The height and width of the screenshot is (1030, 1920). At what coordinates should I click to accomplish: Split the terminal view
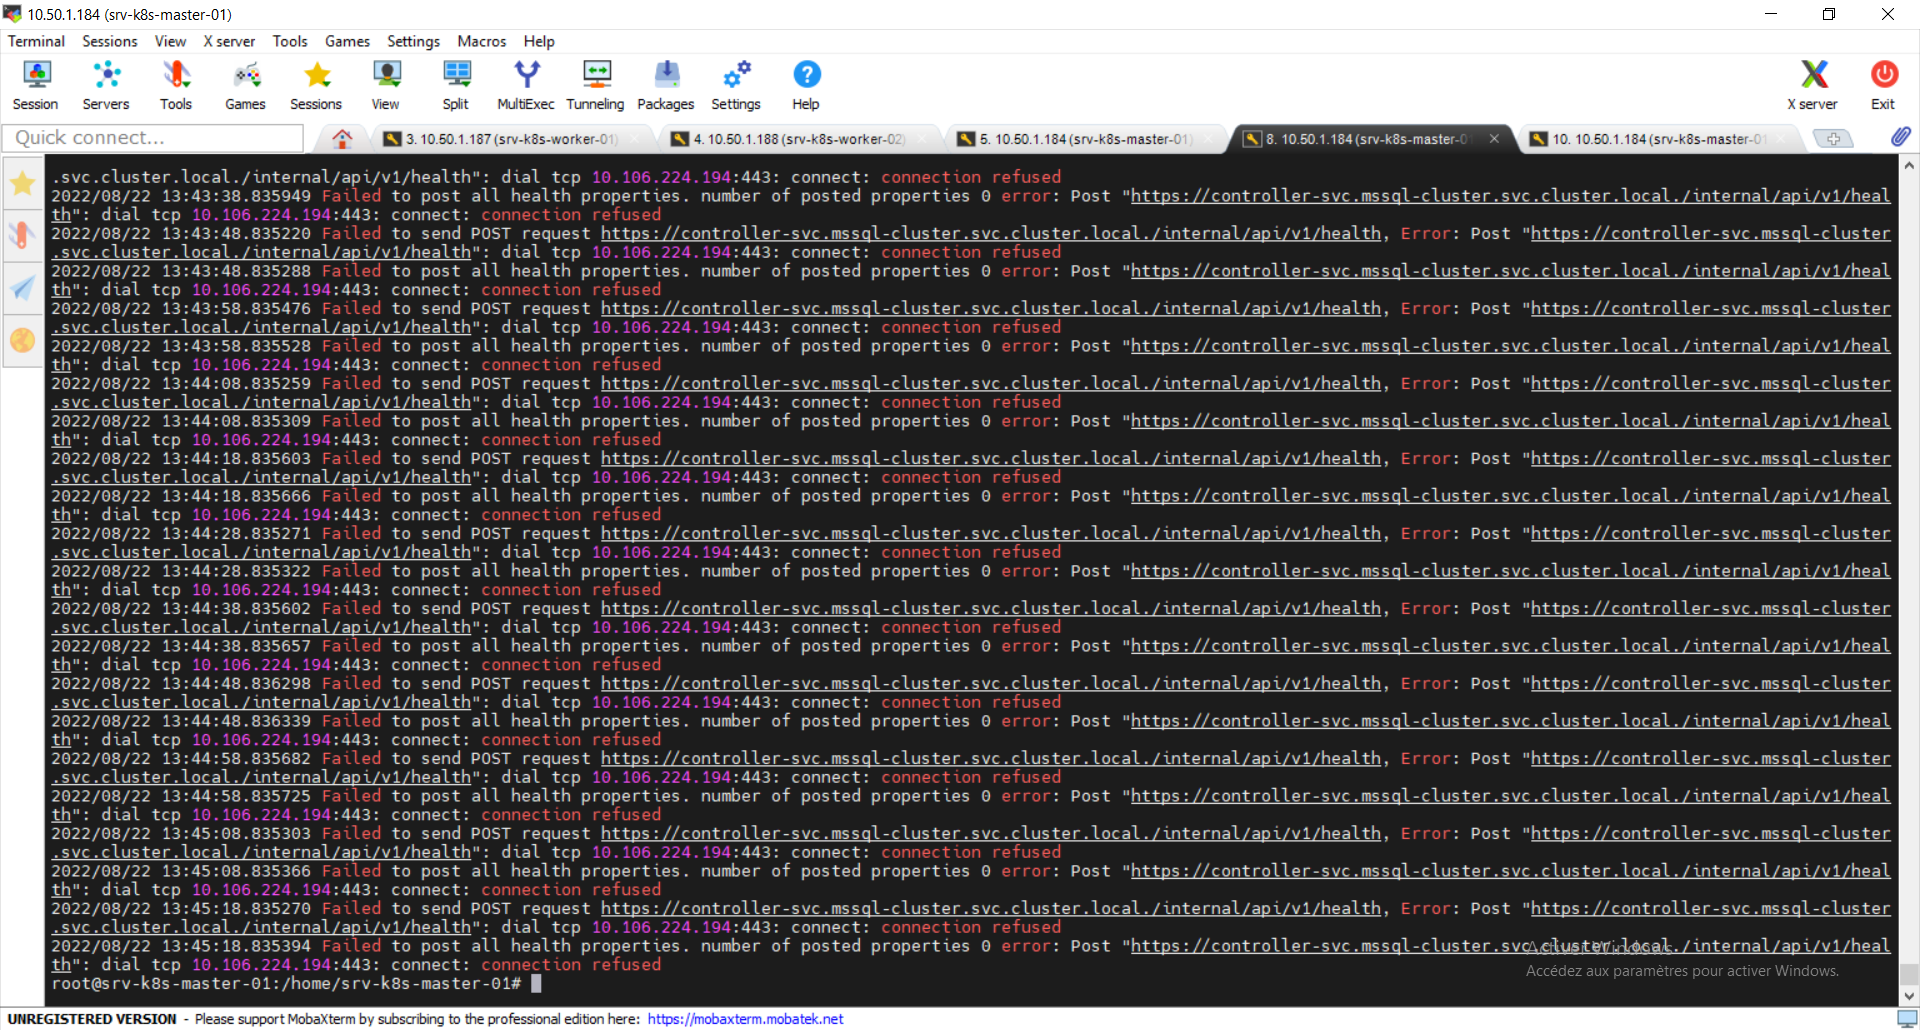click(x=455, y=84)
